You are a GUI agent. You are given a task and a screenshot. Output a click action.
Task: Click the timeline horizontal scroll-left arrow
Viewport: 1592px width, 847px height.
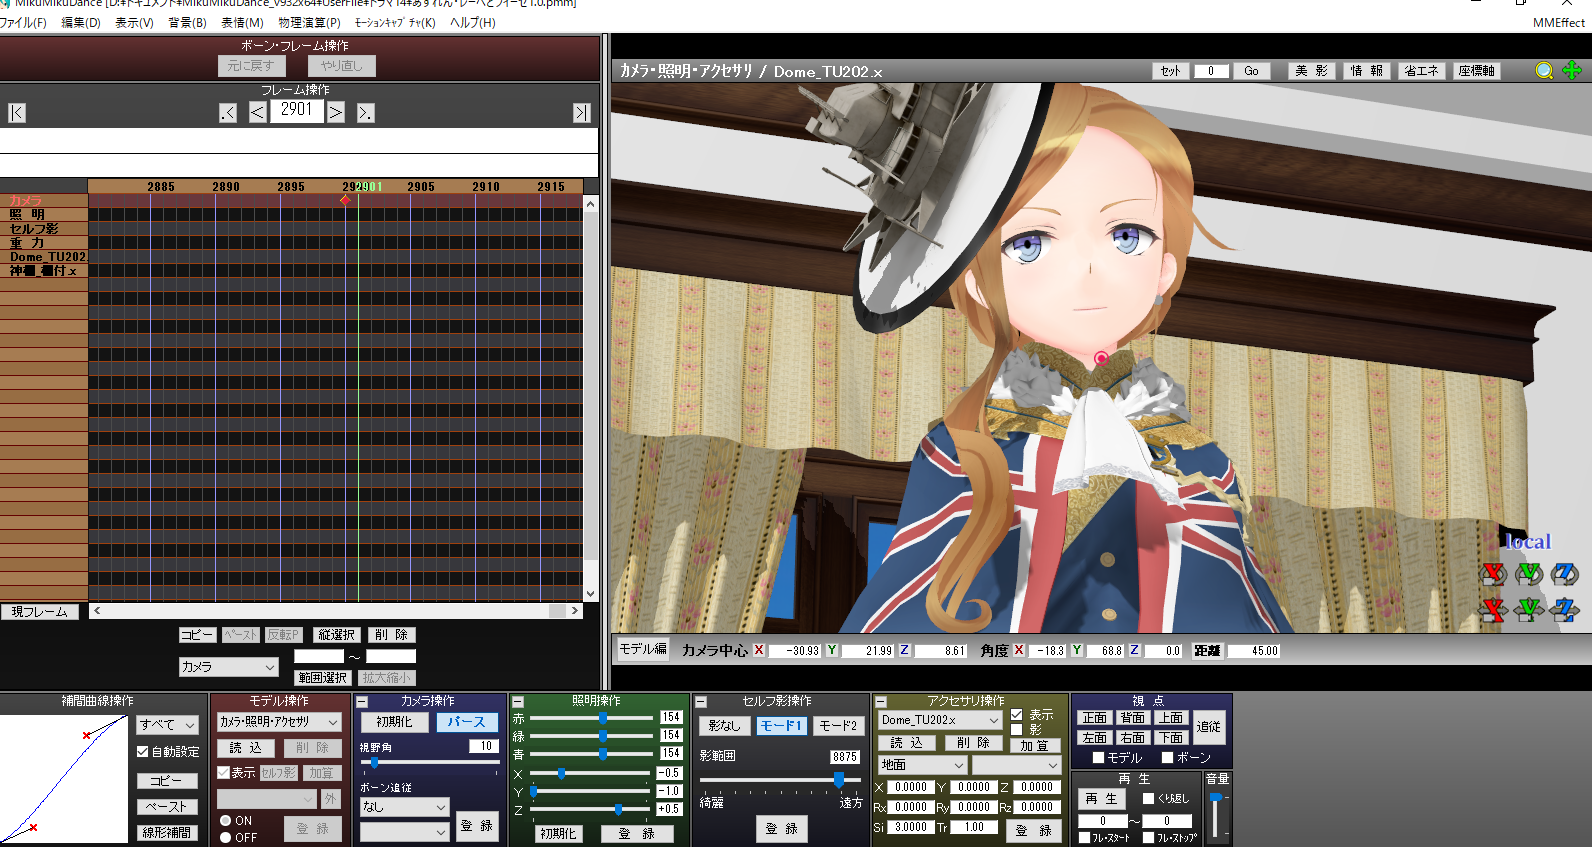(x=96, y=610)
